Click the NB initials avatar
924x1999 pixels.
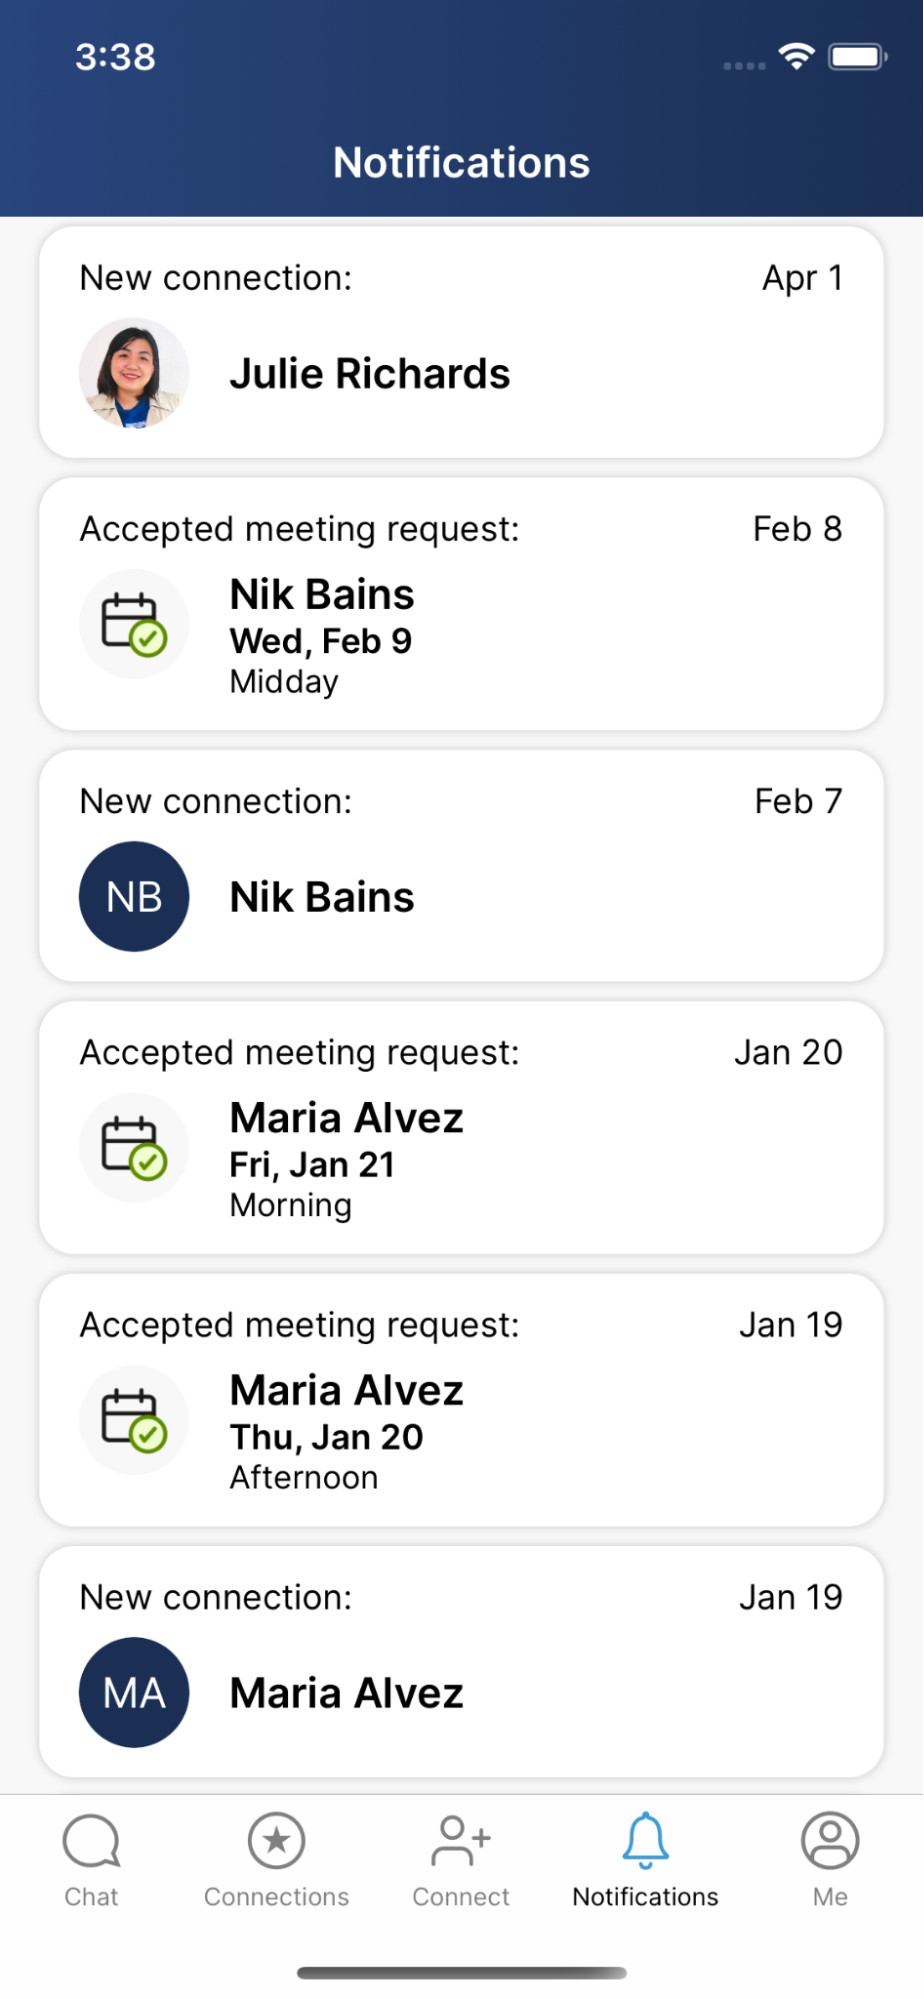coord(134,896)
